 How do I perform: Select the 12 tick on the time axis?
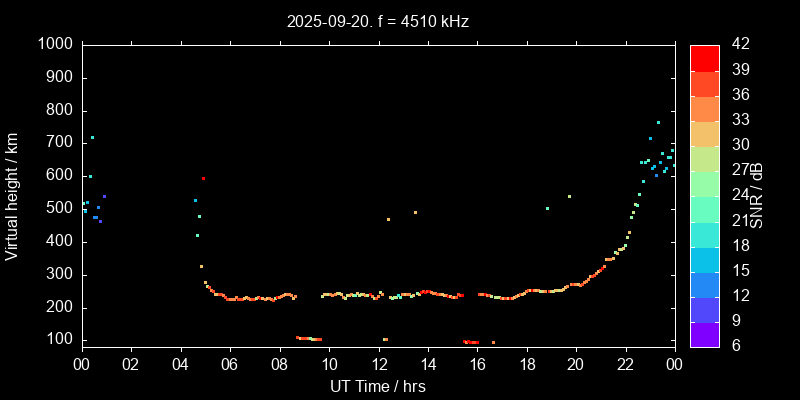[378, 363]
